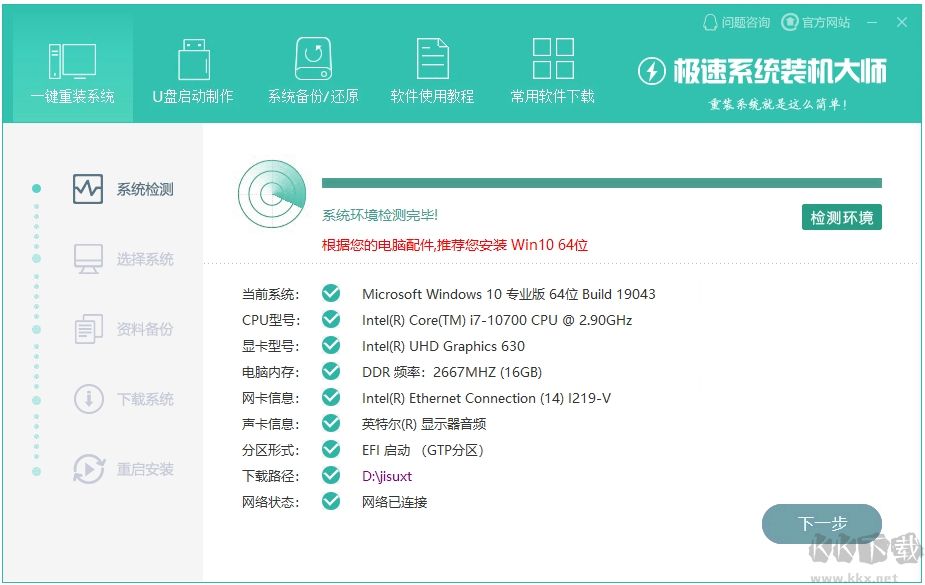Click the 显卡型号 green check icon
925x585 pixels.
click(x=331, y=345)
